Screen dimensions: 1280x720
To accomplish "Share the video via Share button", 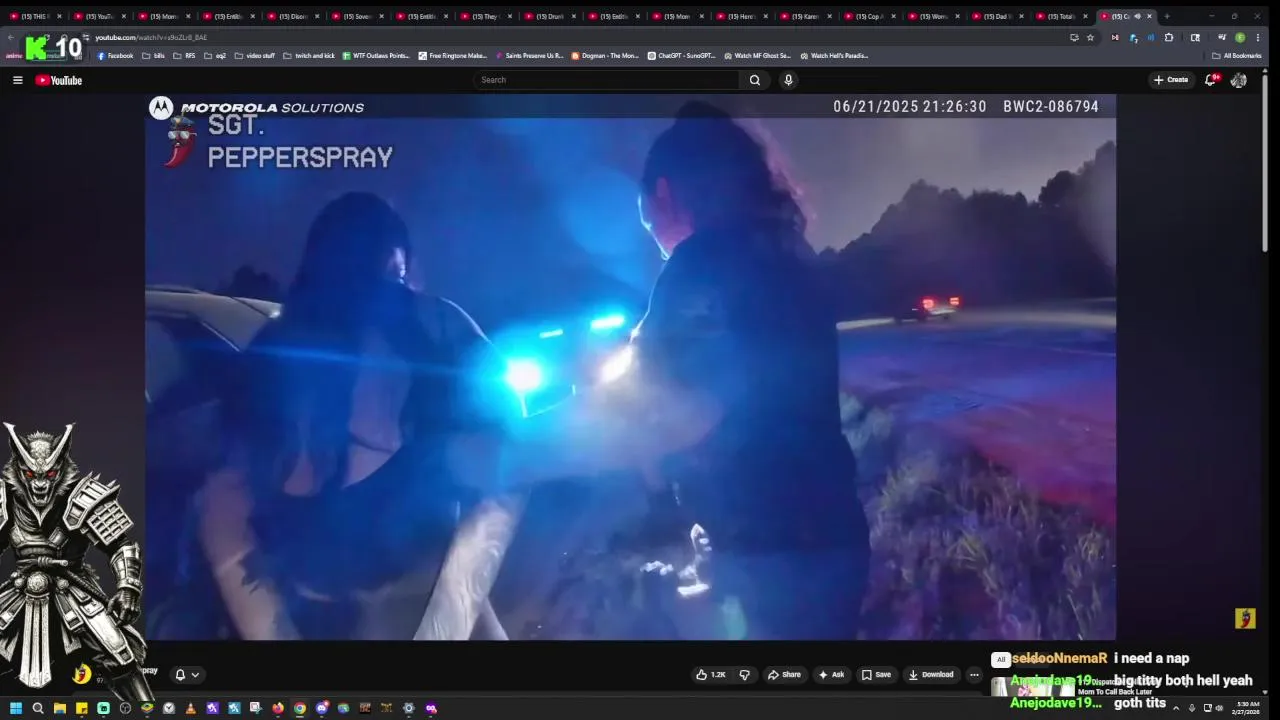I will pos(784,675).
